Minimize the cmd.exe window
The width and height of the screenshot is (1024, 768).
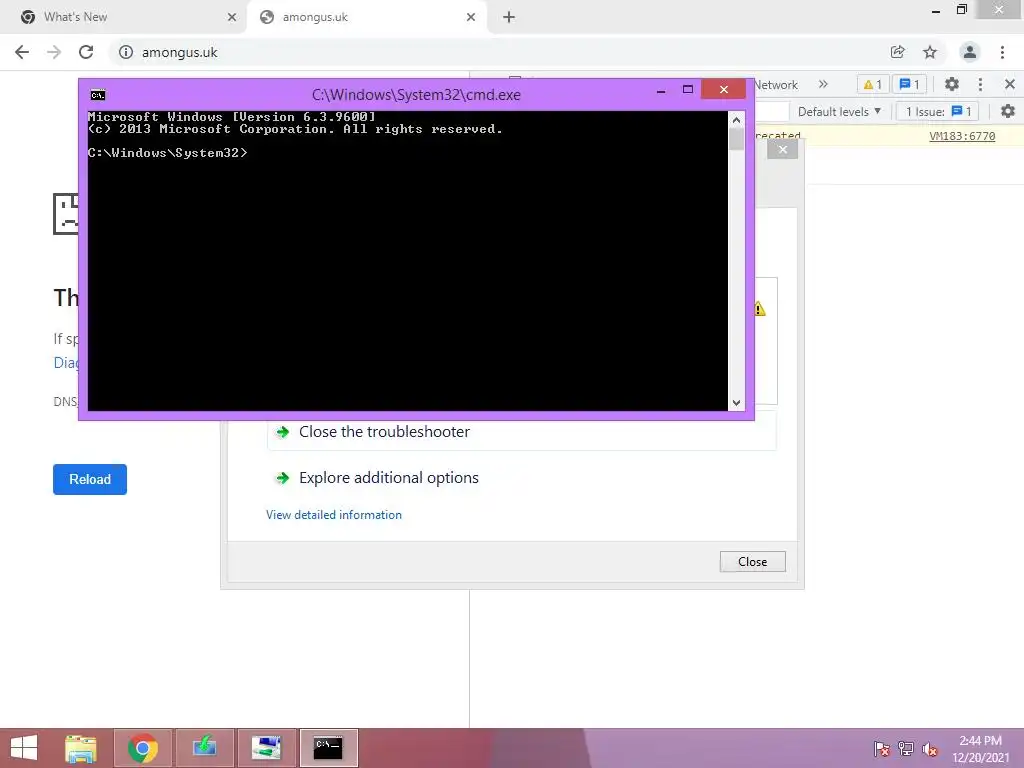point(661,90)
